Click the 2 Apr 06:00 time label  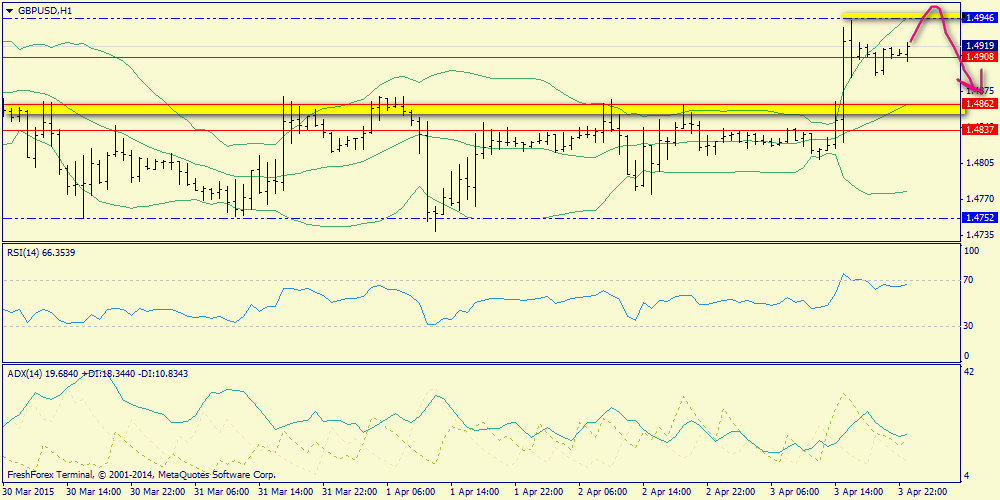point(605,492)
